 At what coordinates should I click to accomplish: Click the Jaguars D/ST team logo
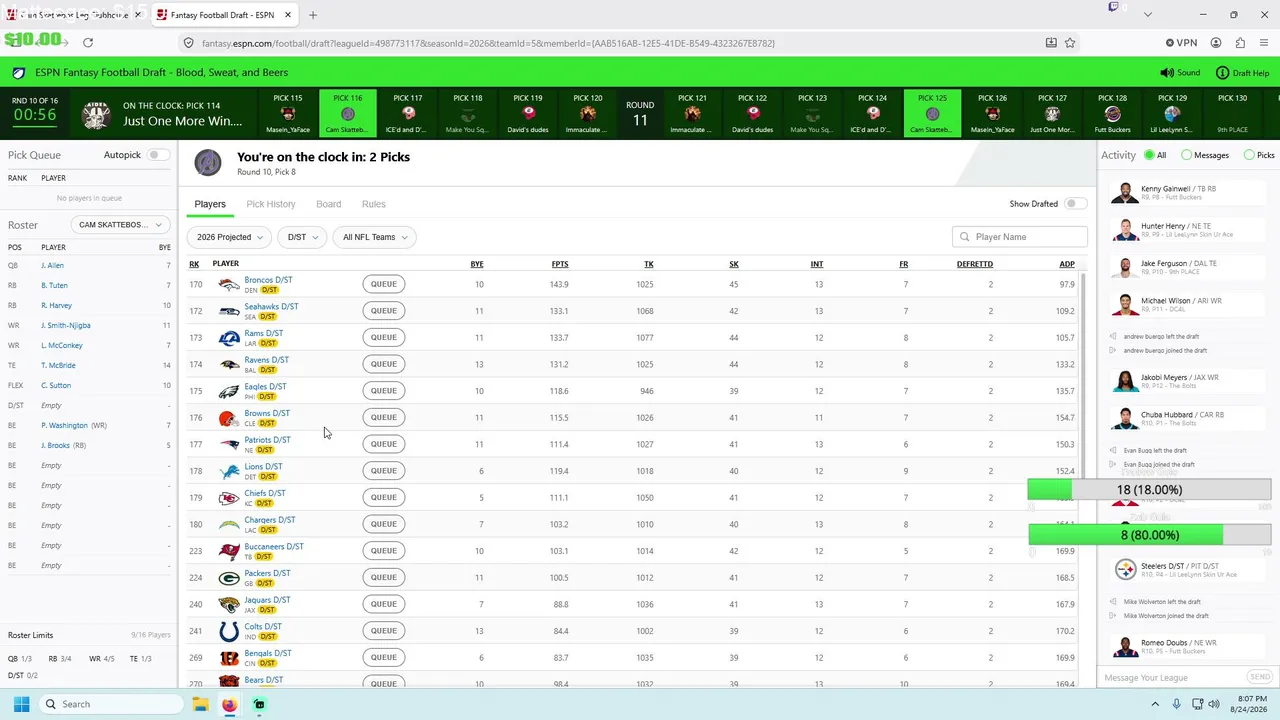click(229, 604)
